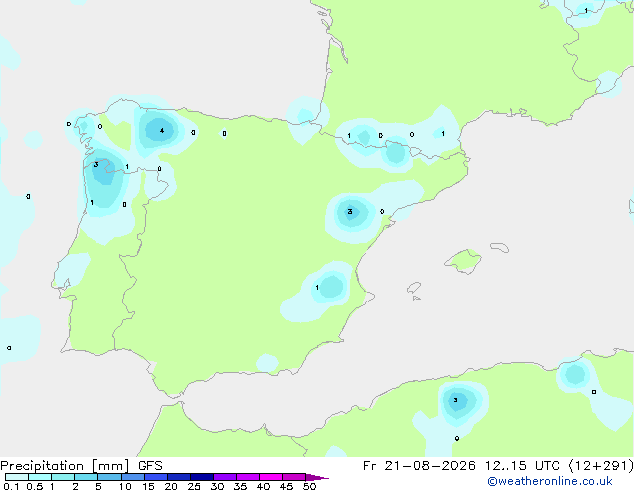Click the (12+291) forecast hour text
This screenshot has width=634, height=490.
coord(601,466)
